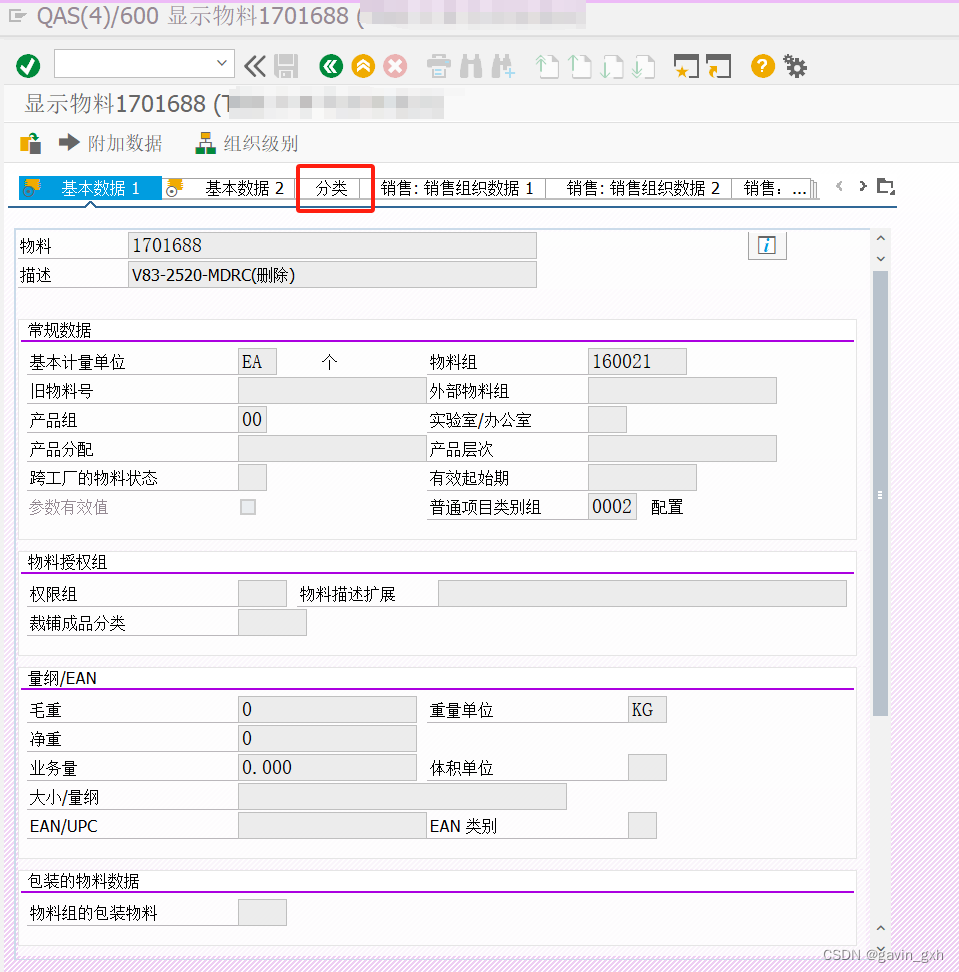959x972 pixels.
Task: Click the Help question mark icon
Action: coord(762,66)
